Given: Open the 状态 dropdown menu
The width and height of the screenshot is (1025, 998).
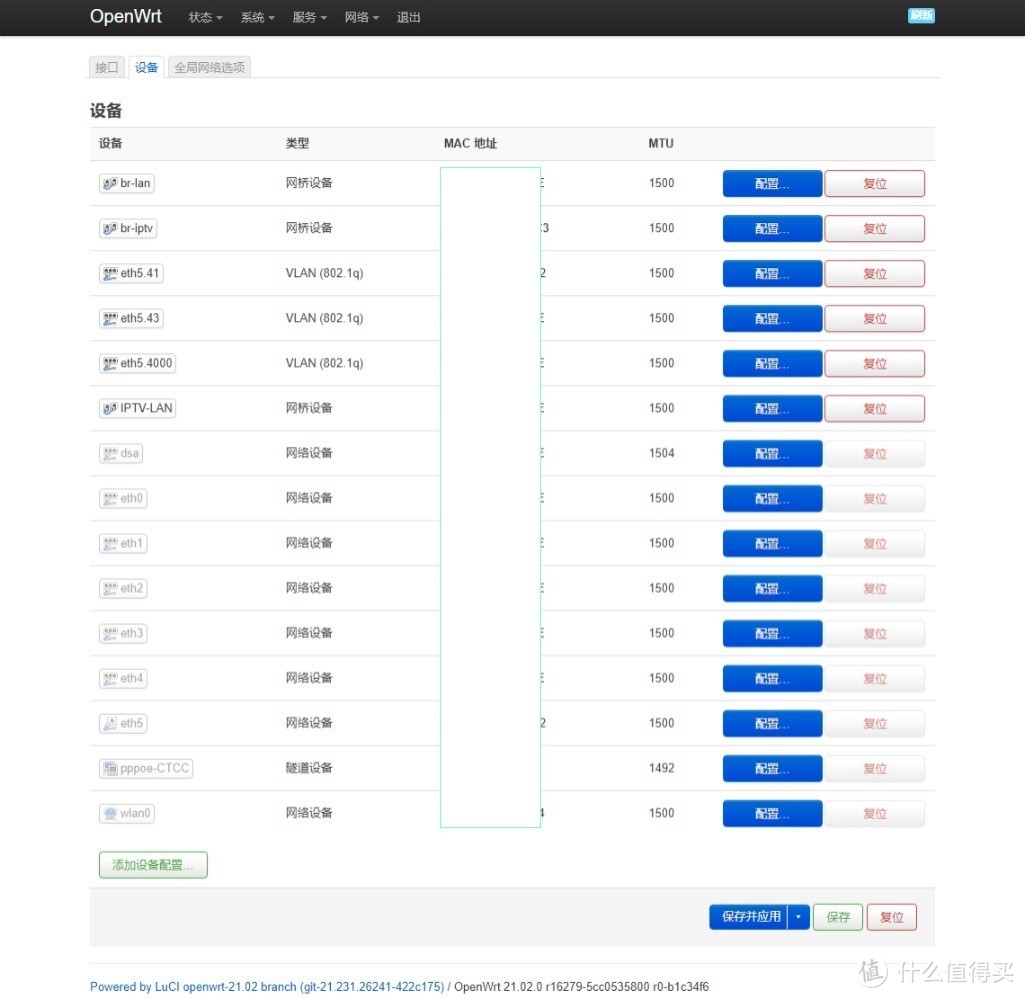Looking at the screenshot, I should (205, 17).
